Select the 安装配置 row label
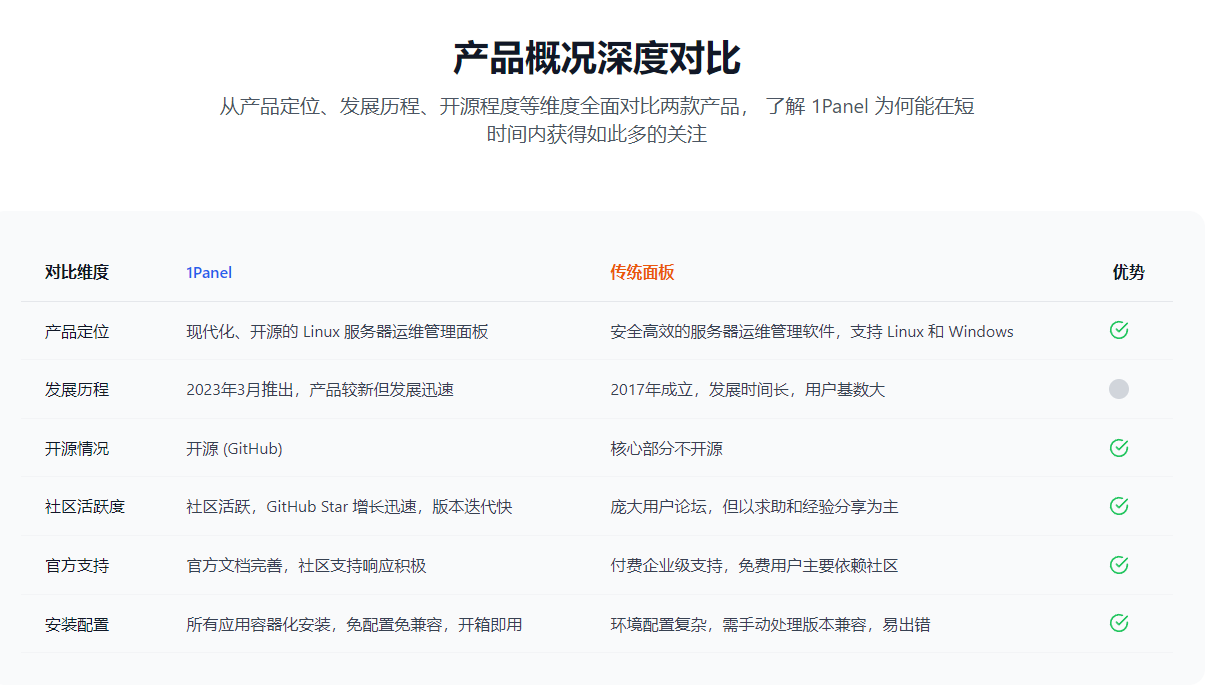1225x687 pixels. tap(77, 625)
